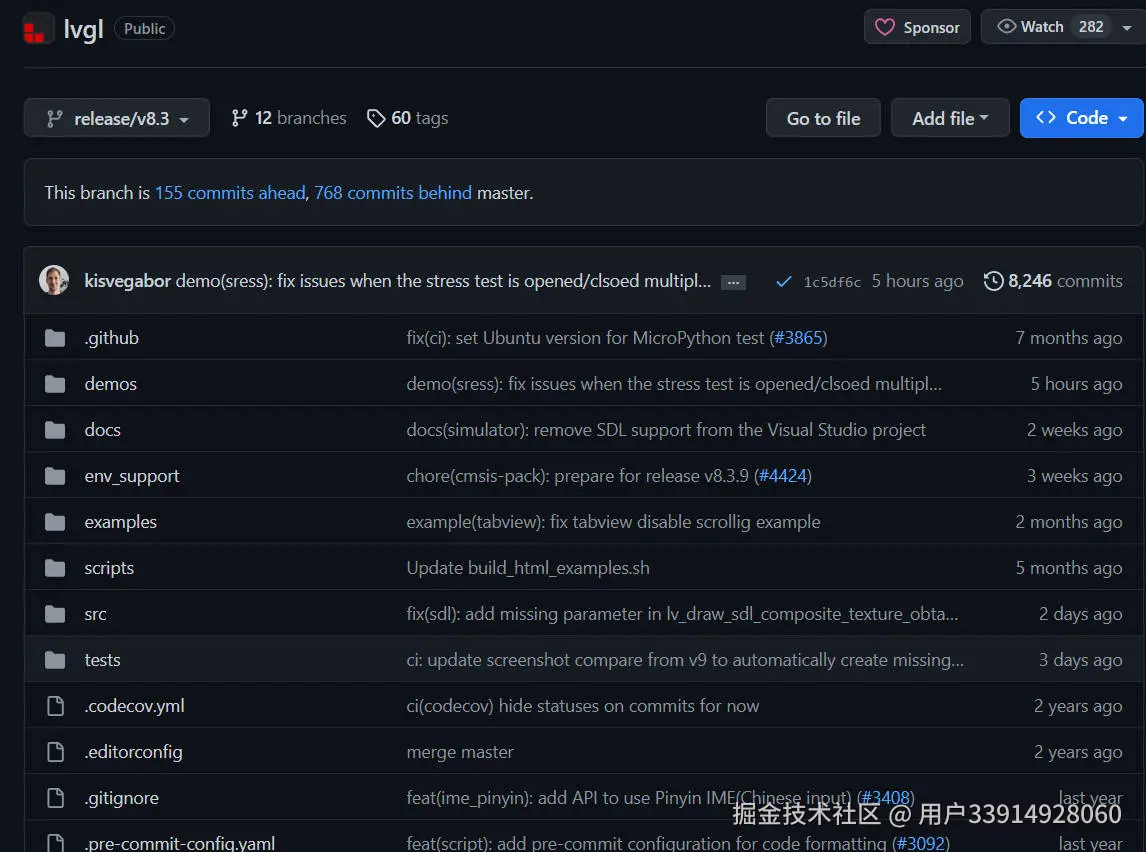The height and width of the screenshot is (852, 1146).
Task: Open the Update build_html_examples.sh commit
Action: pyautogui.click(x=528, y=568)
